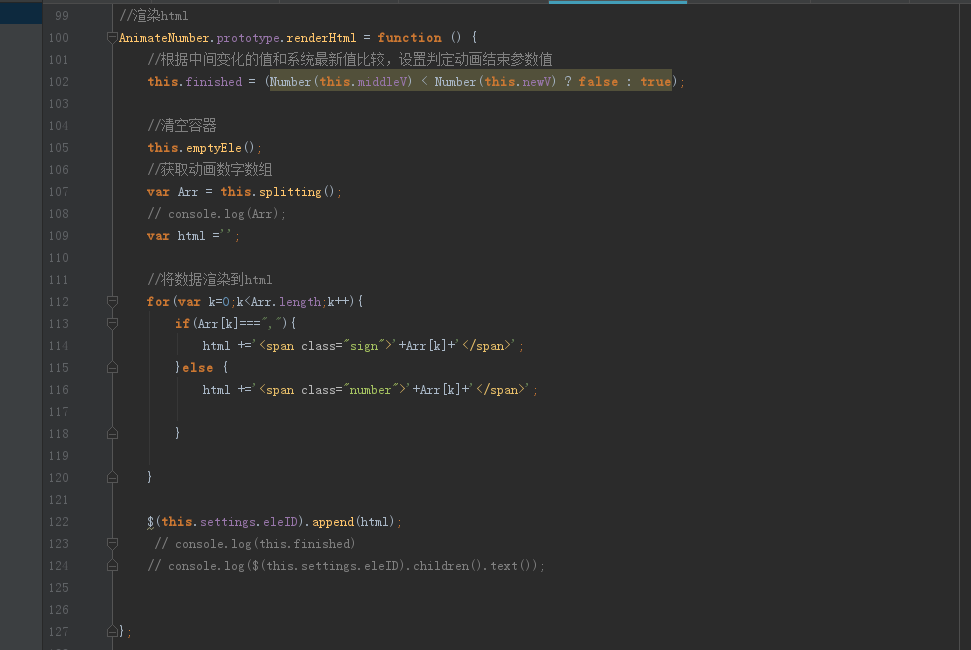Click the 'AnimateNumber' identifier on line 100
Screen dimensions: 971x650
click(x=164, y=38)
